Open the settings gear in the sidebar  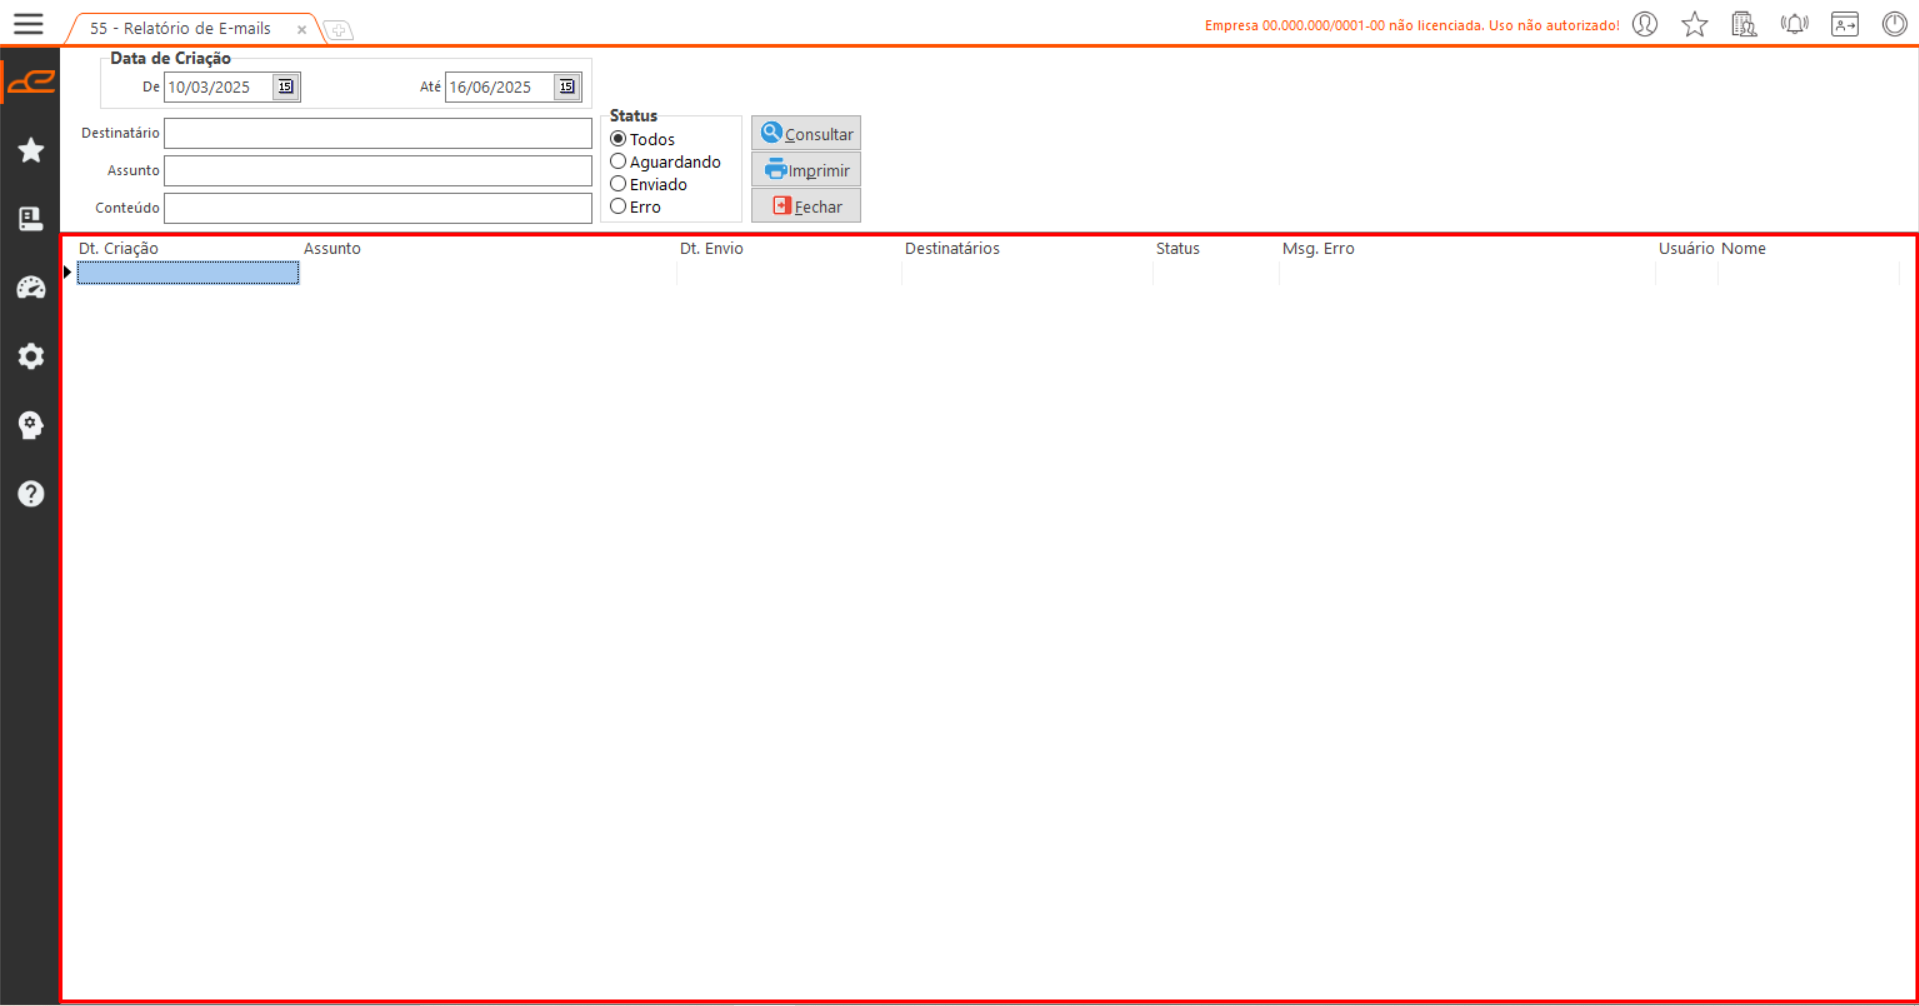click(31, 356)
